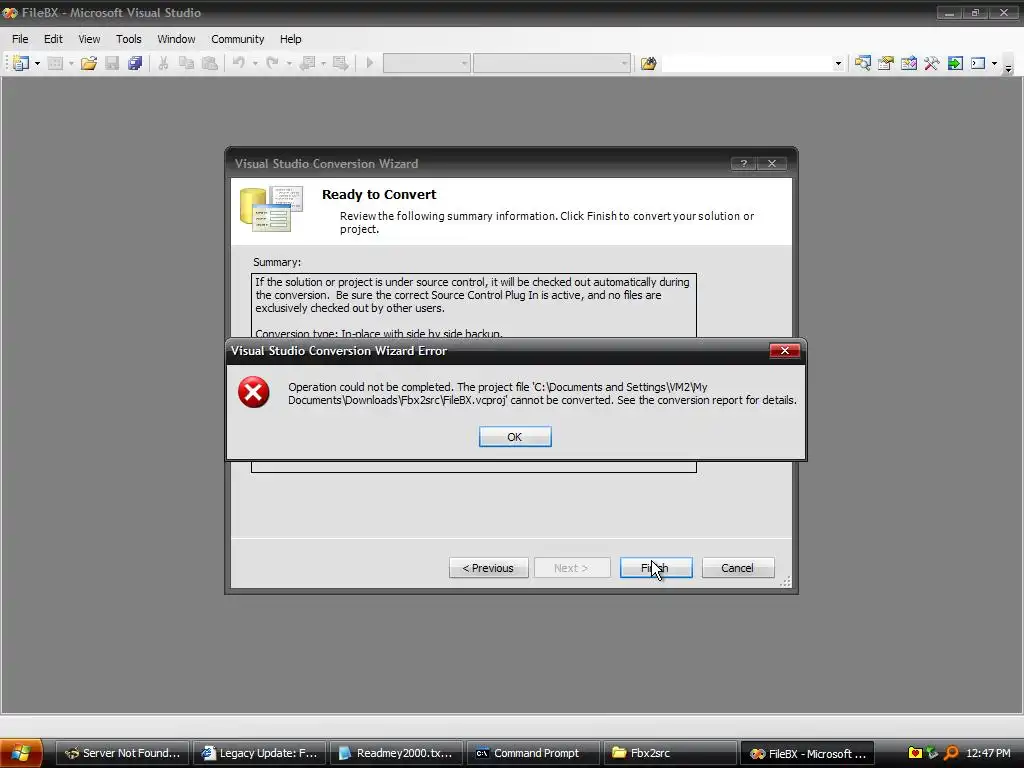Click the 12:47 PM system clock
This screenshot has height=768, width=1024.
click(988, 753)
